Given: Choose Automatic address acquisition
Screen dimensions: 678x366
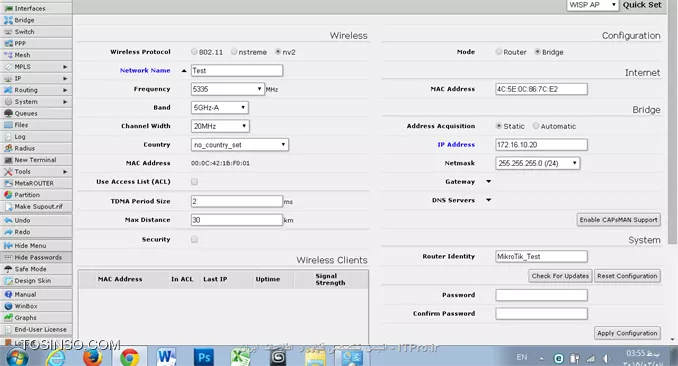Looking at the screenshot, I should pos(536,126).
